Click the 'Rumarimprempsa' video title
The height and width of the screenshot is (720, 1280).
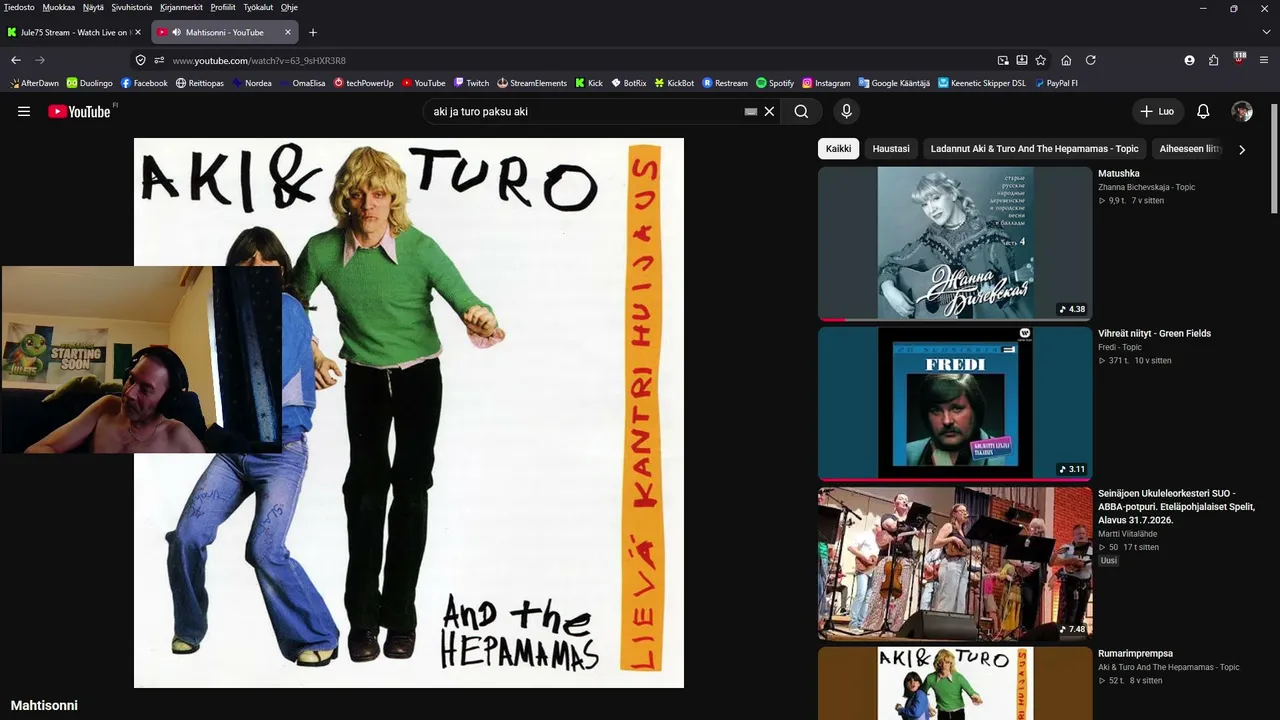(x=1135, y=654)
